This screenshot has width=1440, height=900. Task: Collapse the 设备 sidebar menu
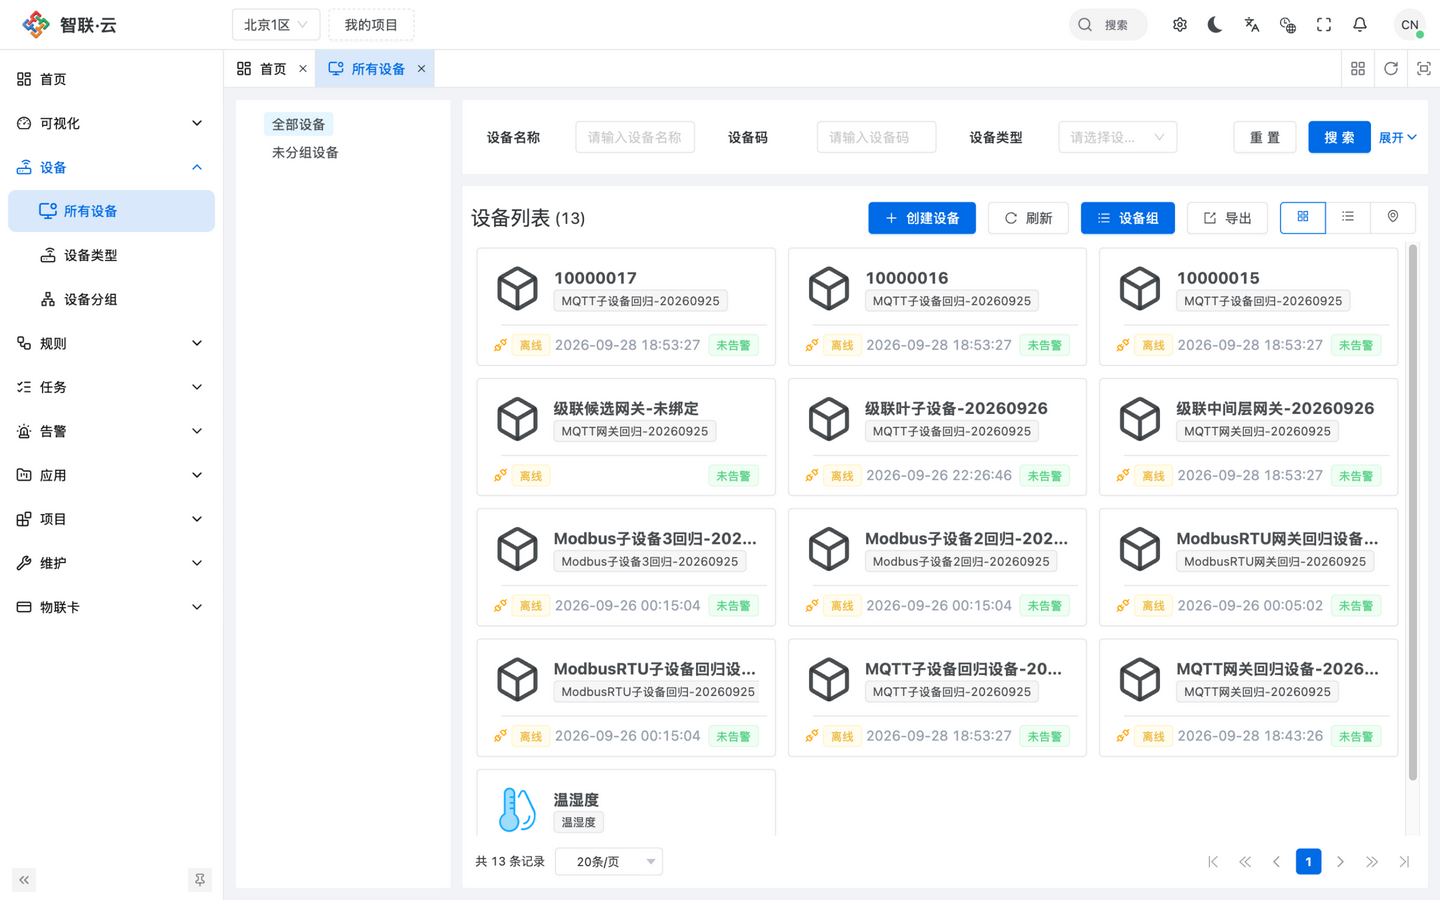click(111, 167)
